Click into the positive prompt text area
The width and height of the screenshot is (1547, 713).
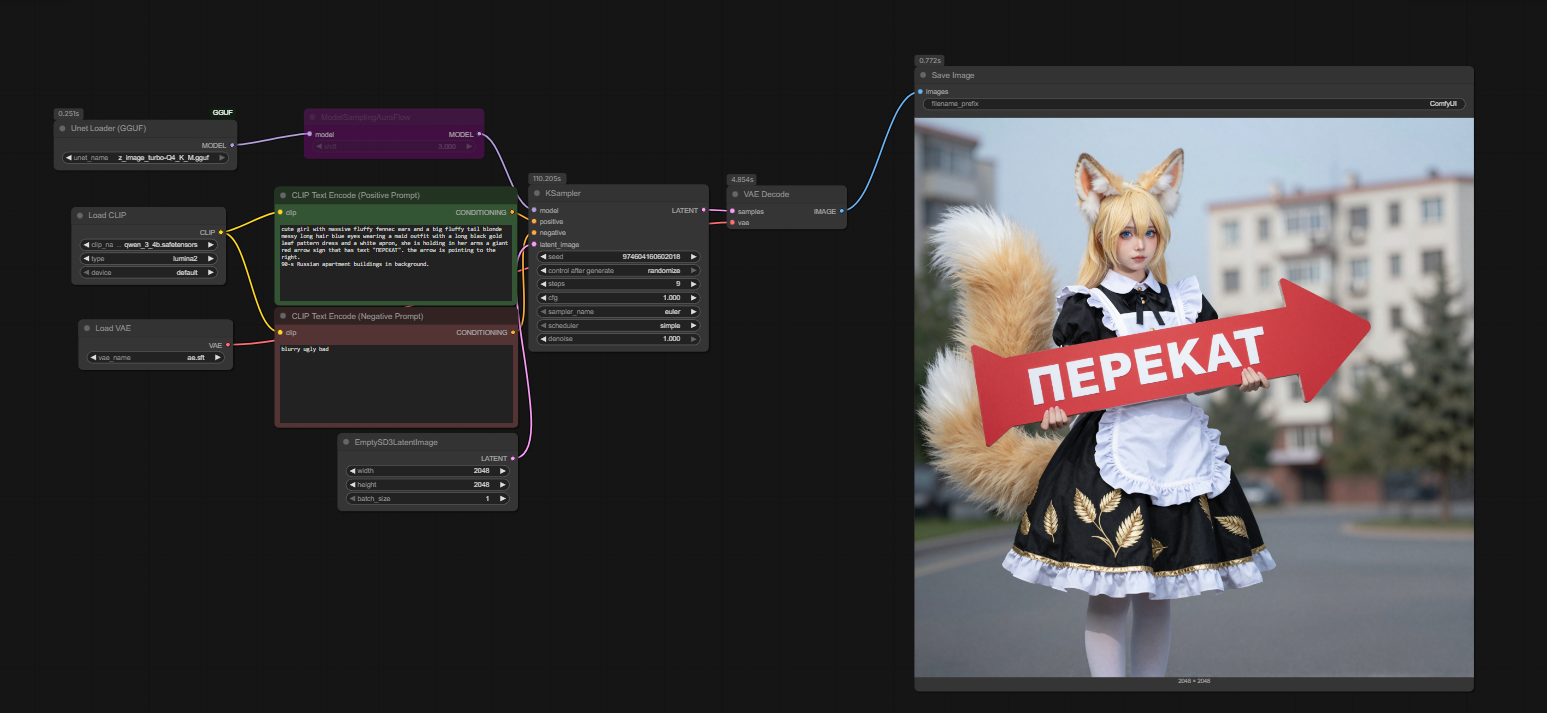point(395,261)
